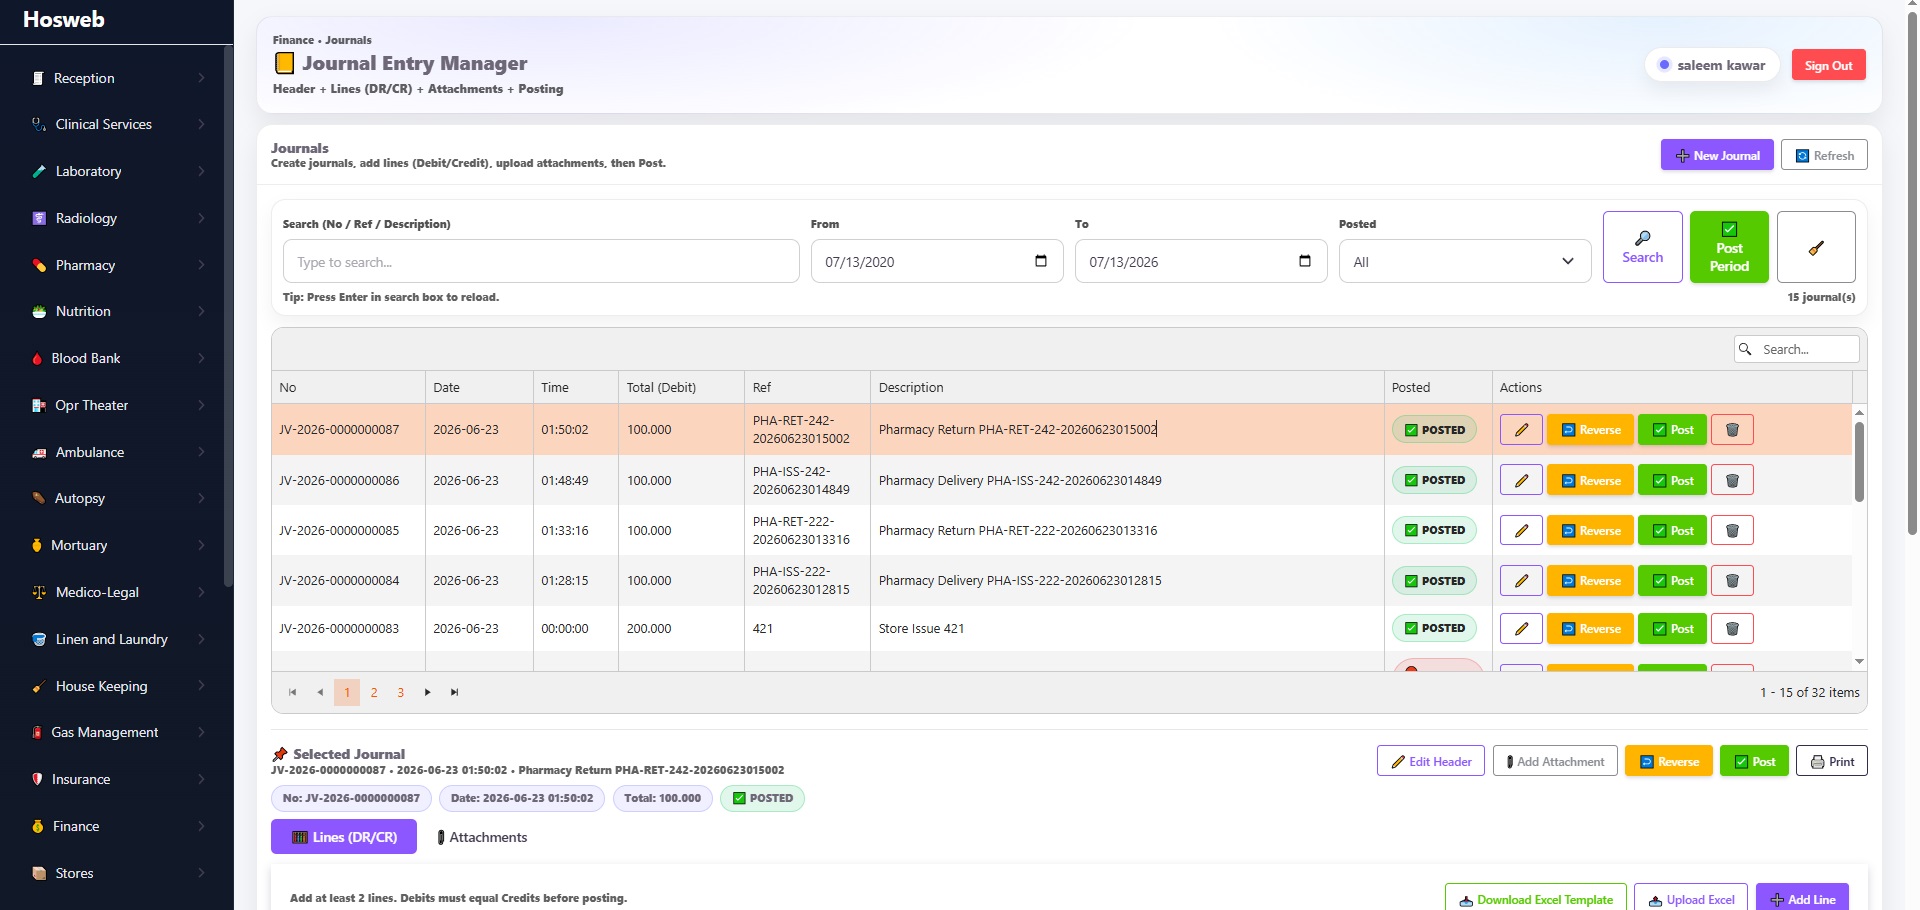Click the Blood Bank drop icon

point(37,359)
